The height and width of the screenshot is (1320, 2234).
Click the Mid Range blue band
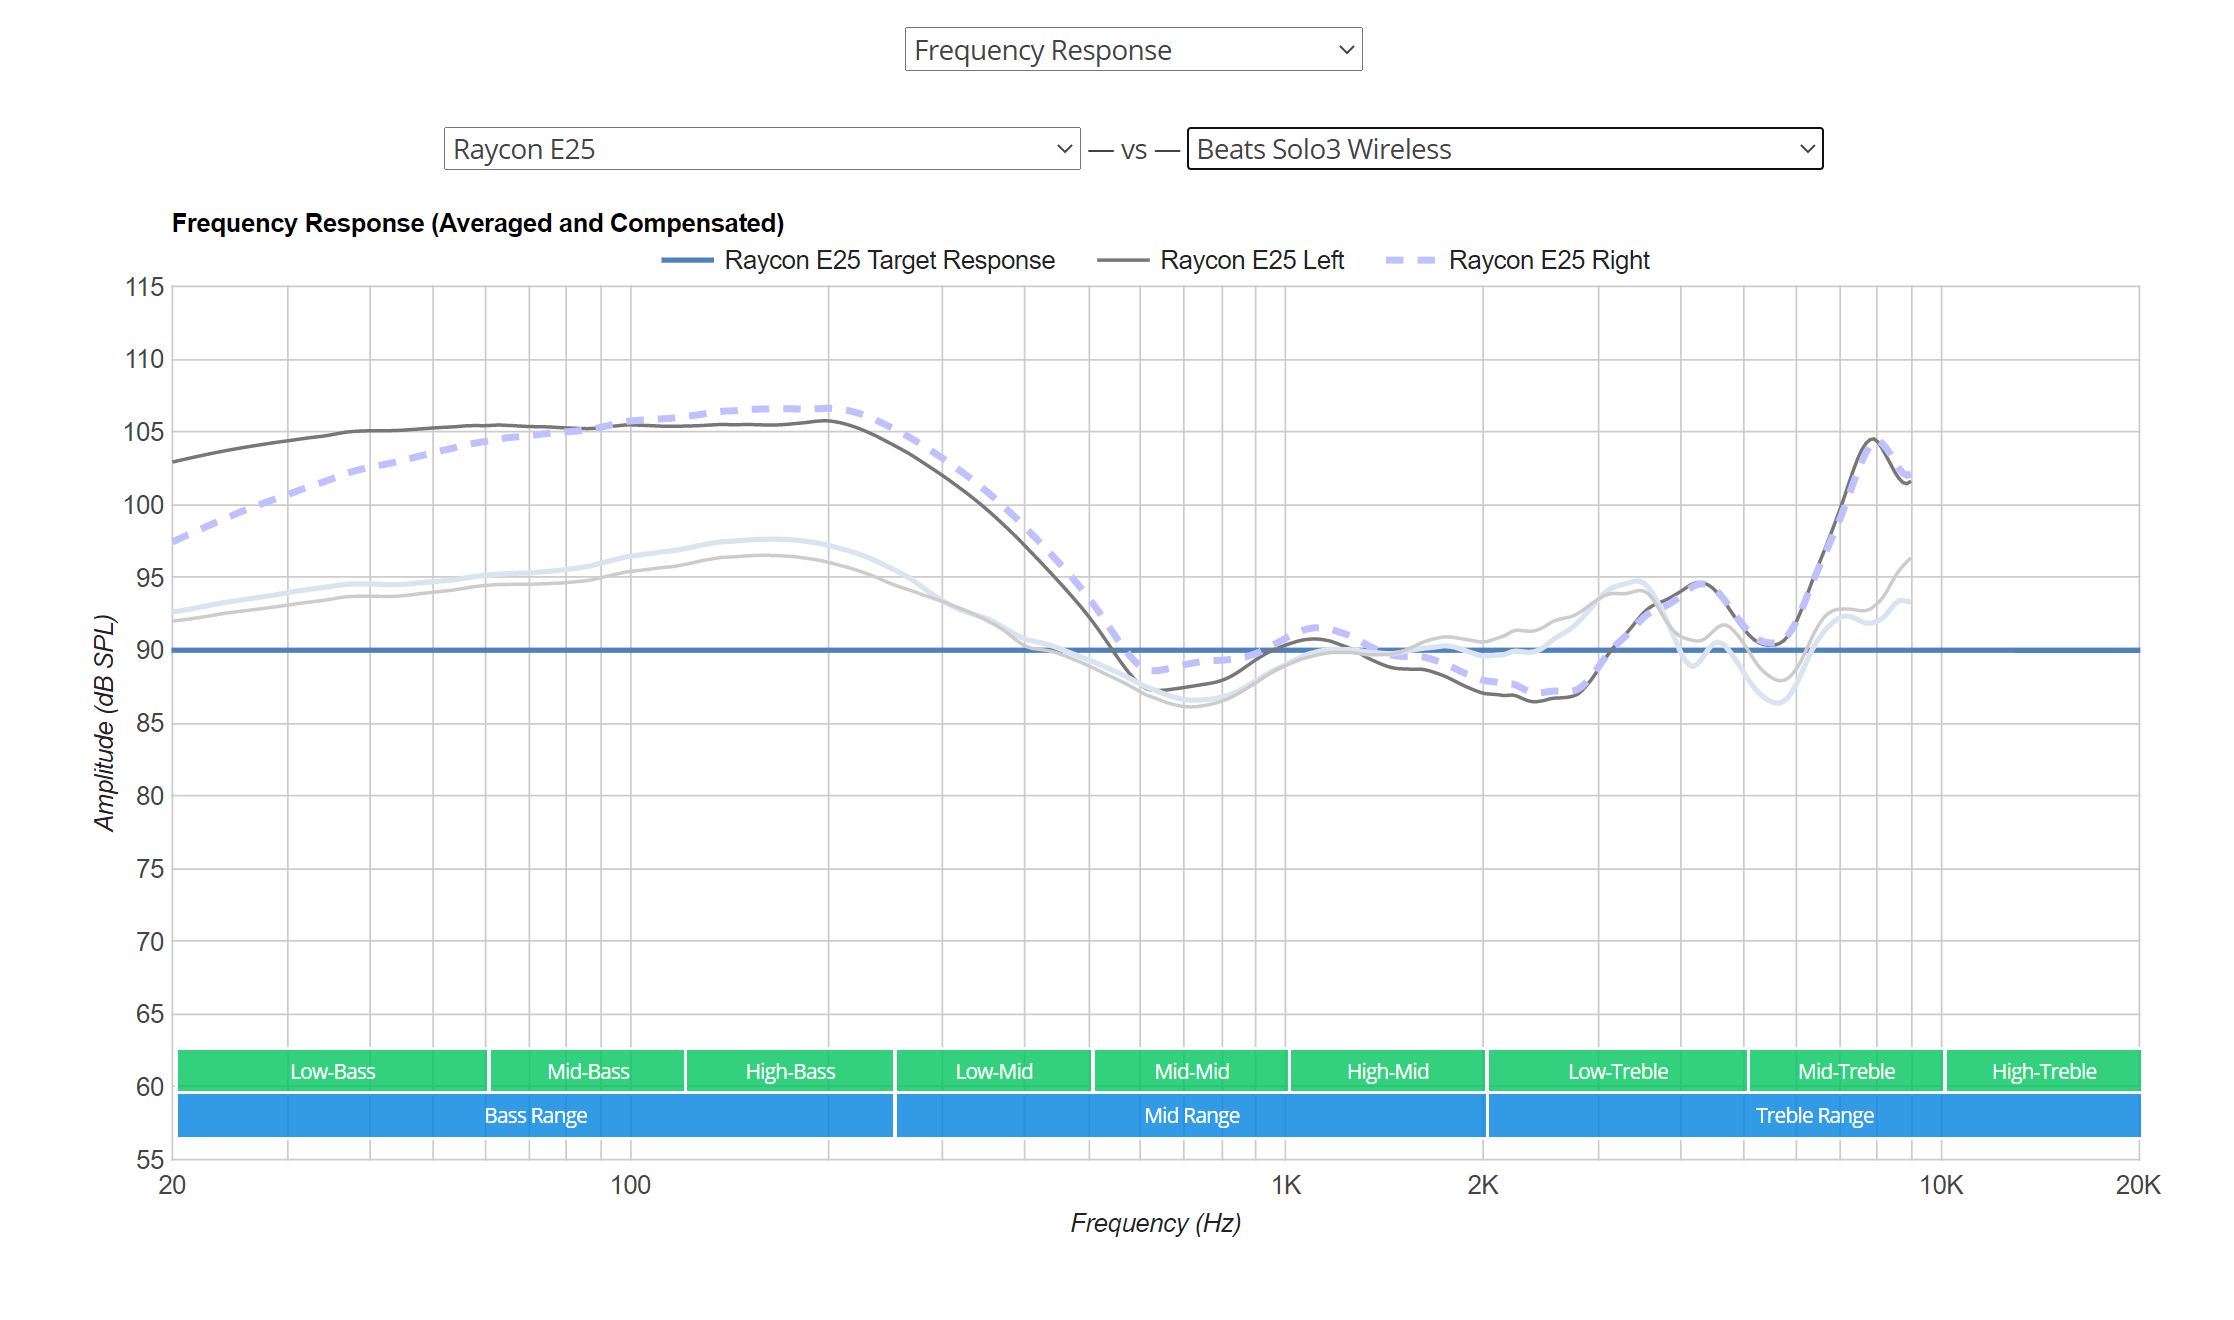tap(1190, 1115)
